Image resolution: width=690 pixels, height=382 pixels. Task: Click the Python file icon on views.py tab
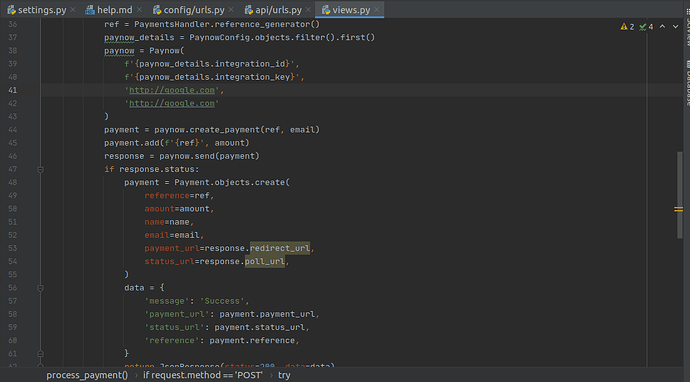(326, 10)
